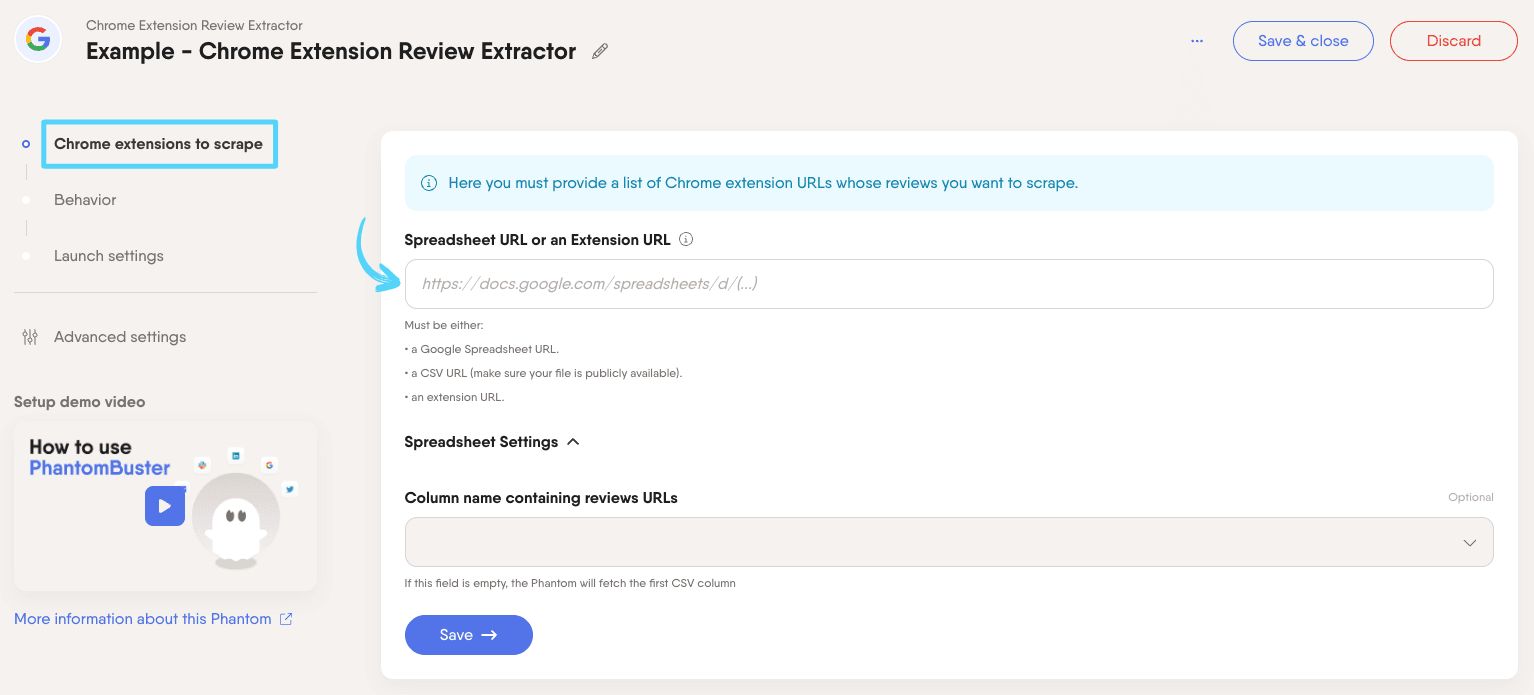This screenshot has width=1534, height=695.
Task: Edit phantom name with pencil icon
Action: (x=600, y=51)
